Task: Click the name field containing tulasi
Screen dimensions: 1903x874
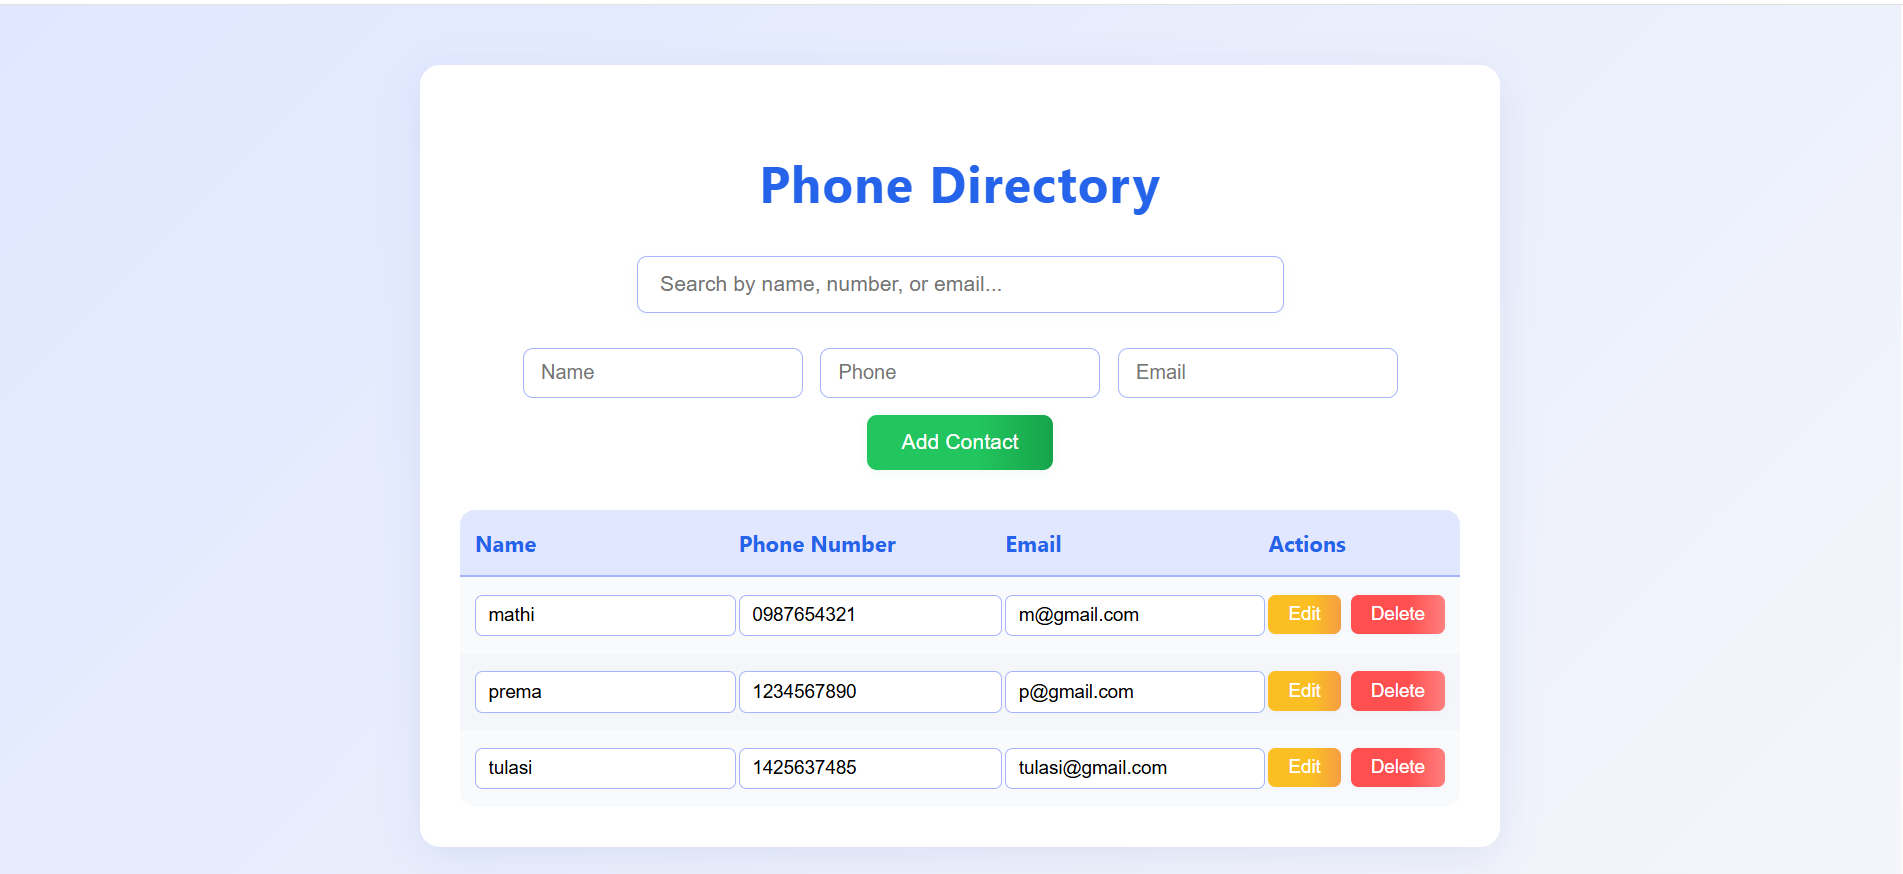Action: click(605, 768)
